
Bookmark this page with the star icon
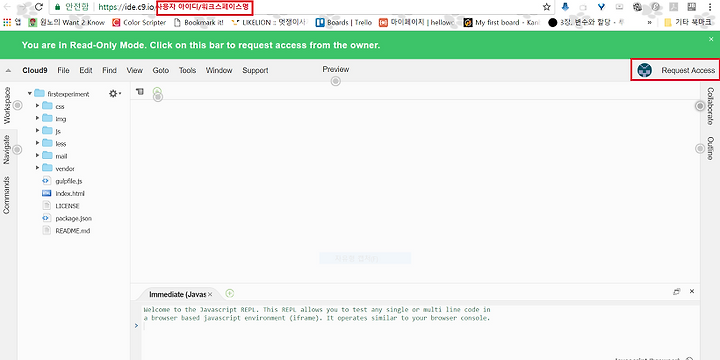tap(546, 7)
